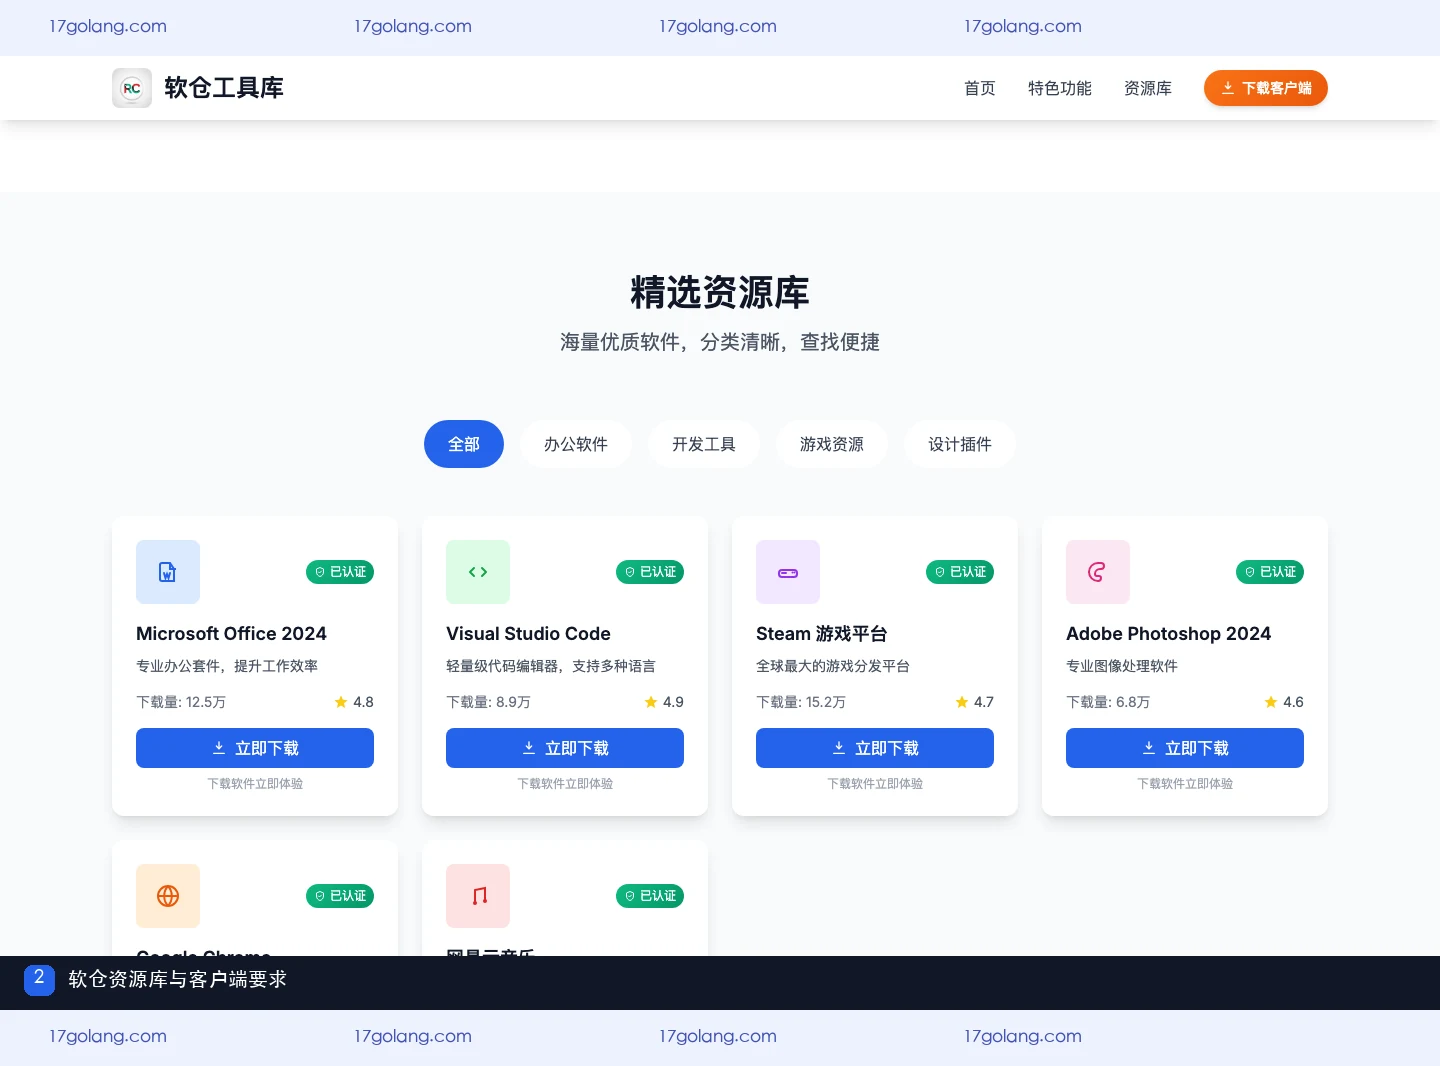1440x1066 pixels.
Task: Click 轻量级代码编辑器，支持多种语言 description
Action: (x=551, y=666)
